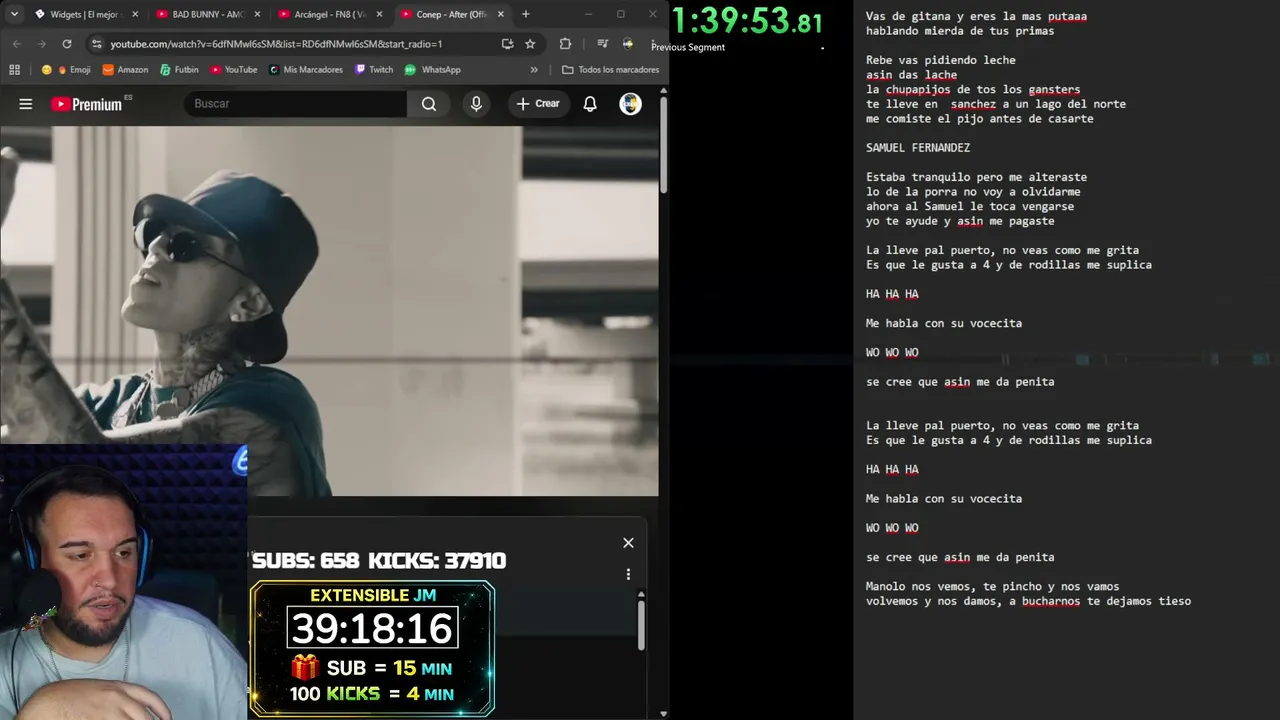Screen dimensions: 1280x720
Task: Open the browser media controls icon
Action: [x=602, y=44]
